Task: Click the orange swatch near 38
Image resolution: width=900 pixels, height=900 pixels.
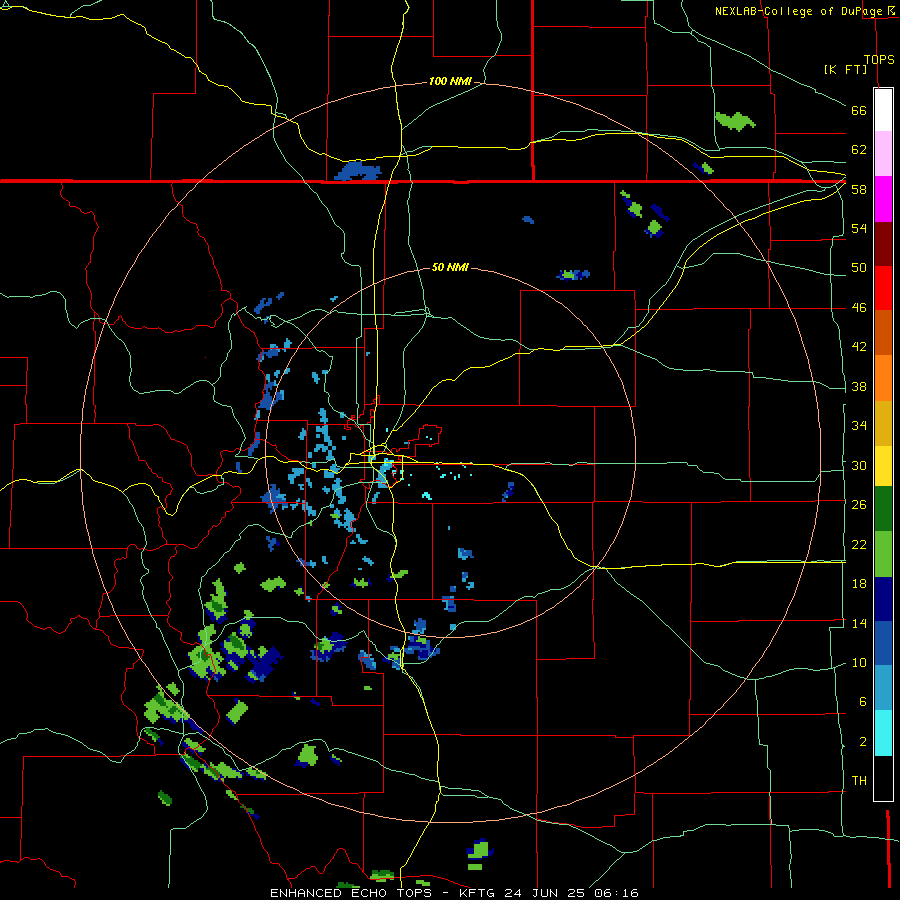Action: [883, 378]
